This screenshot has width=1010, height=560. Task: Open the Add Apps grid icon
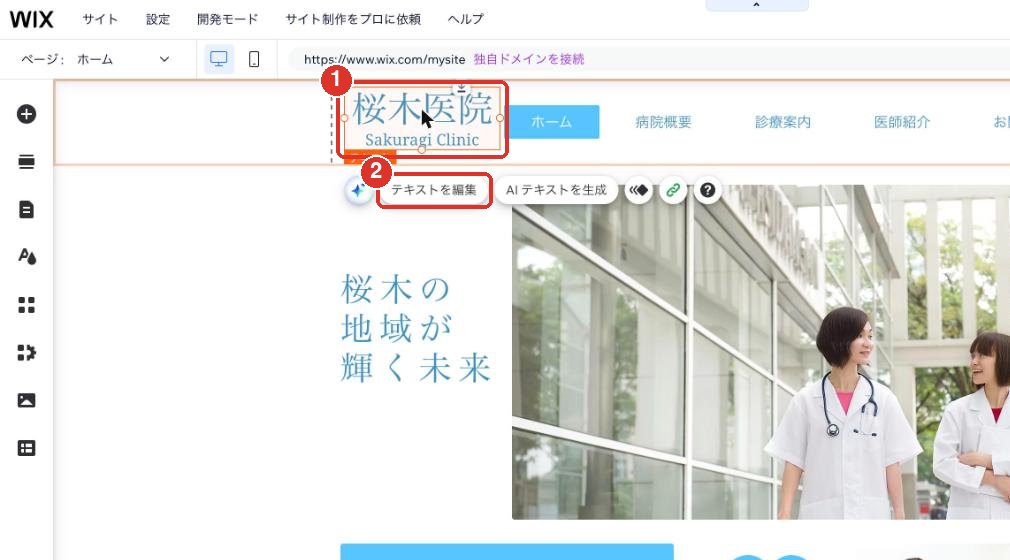26,305
